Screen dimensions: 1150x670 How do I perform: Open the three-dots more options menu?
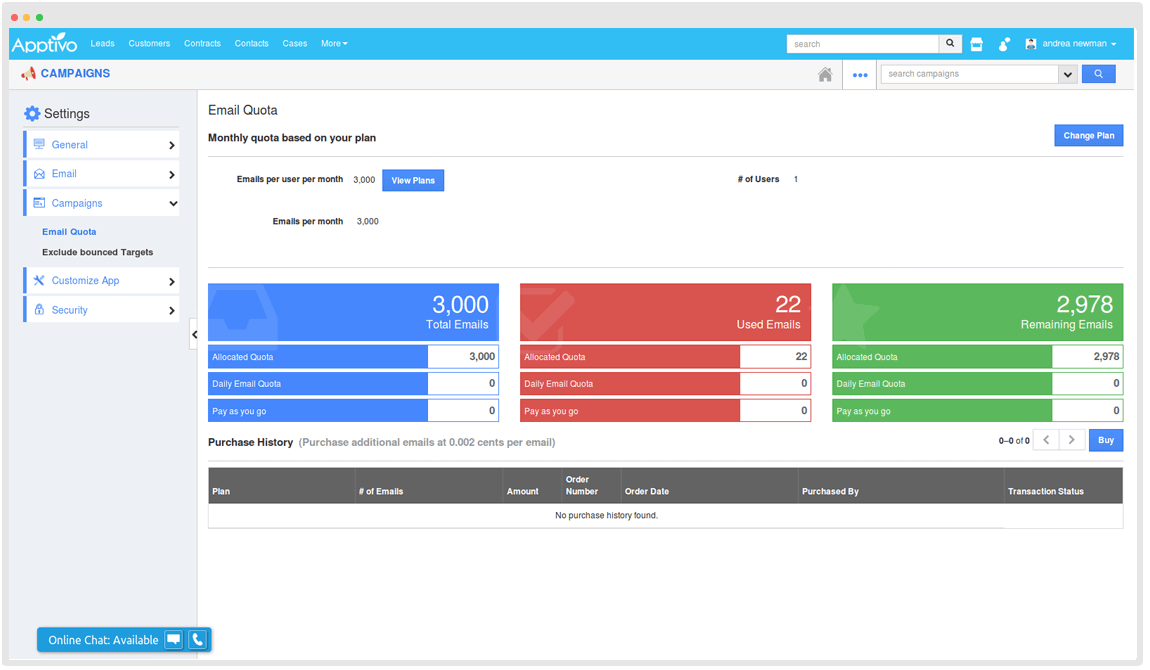(860, 74)
